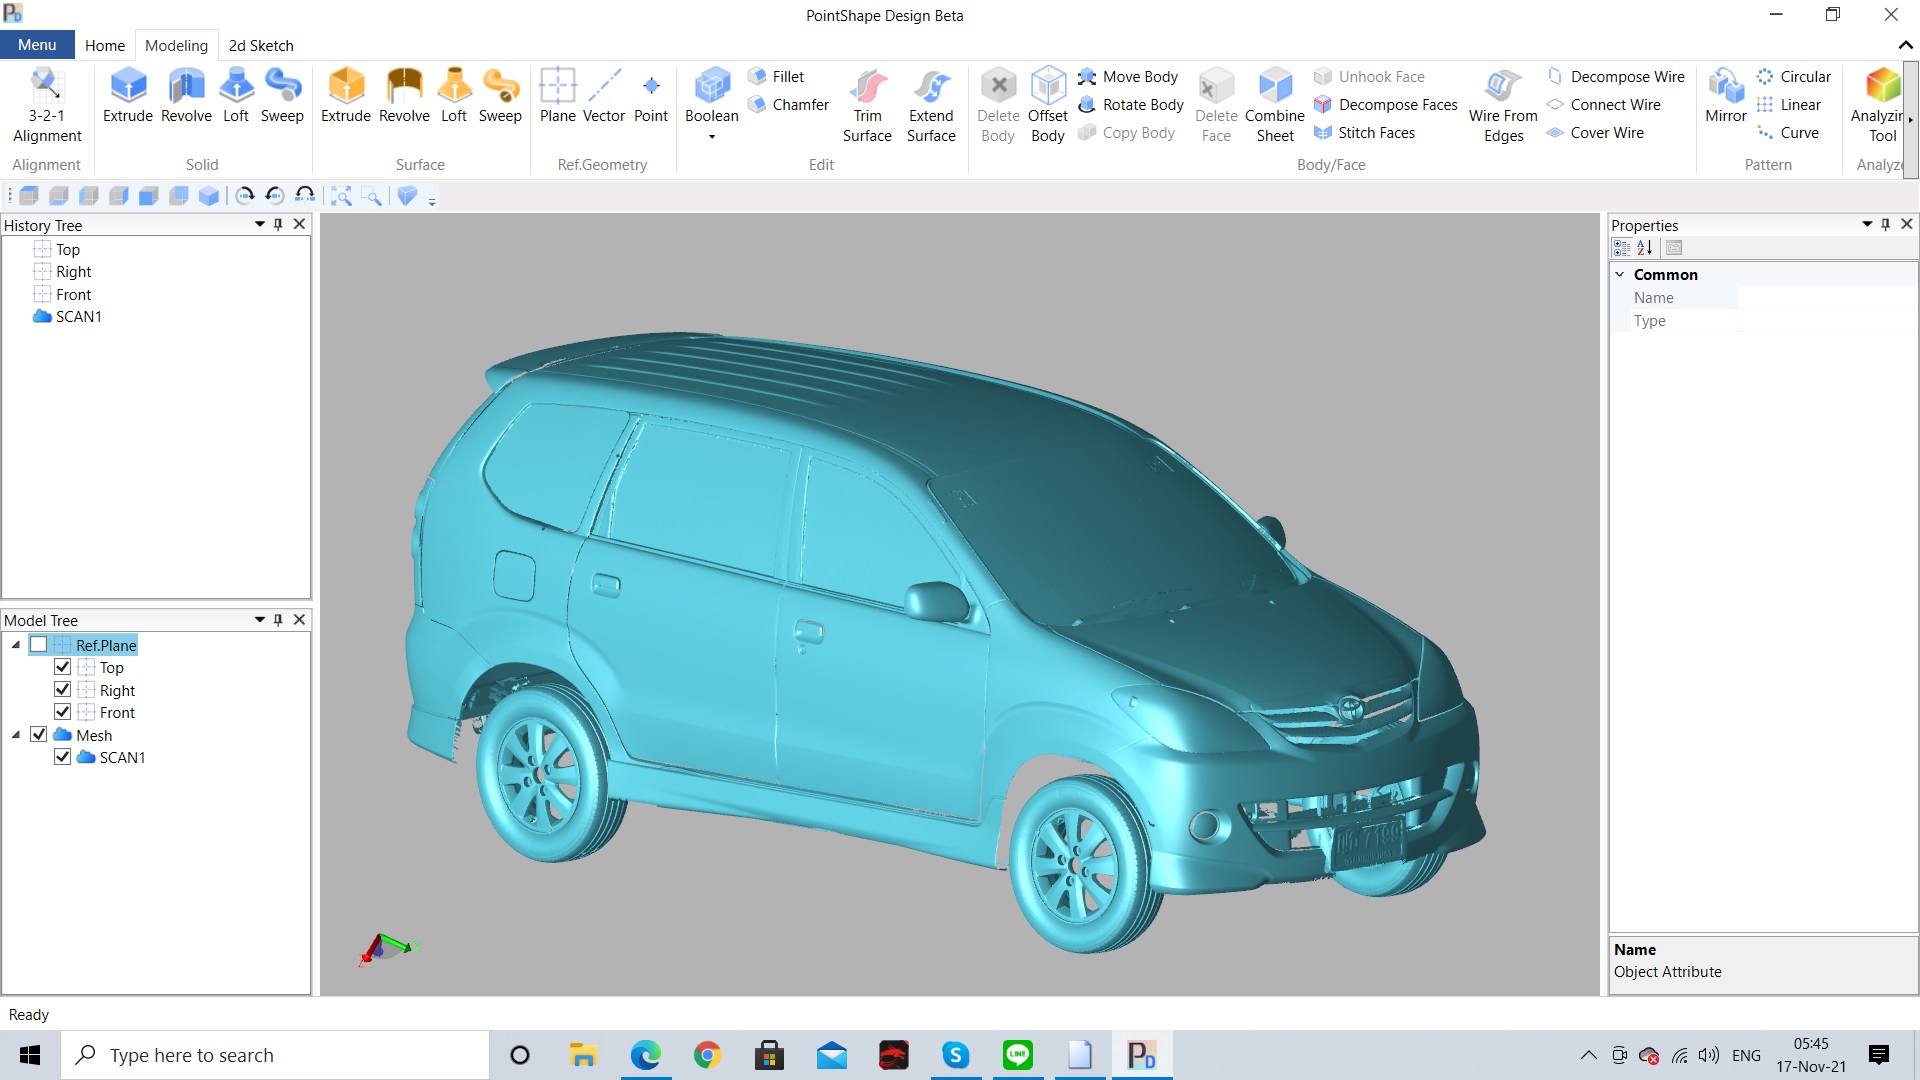Collapse the Mesh node in Model Tree

pyautogui.click(x=15, y=734)
